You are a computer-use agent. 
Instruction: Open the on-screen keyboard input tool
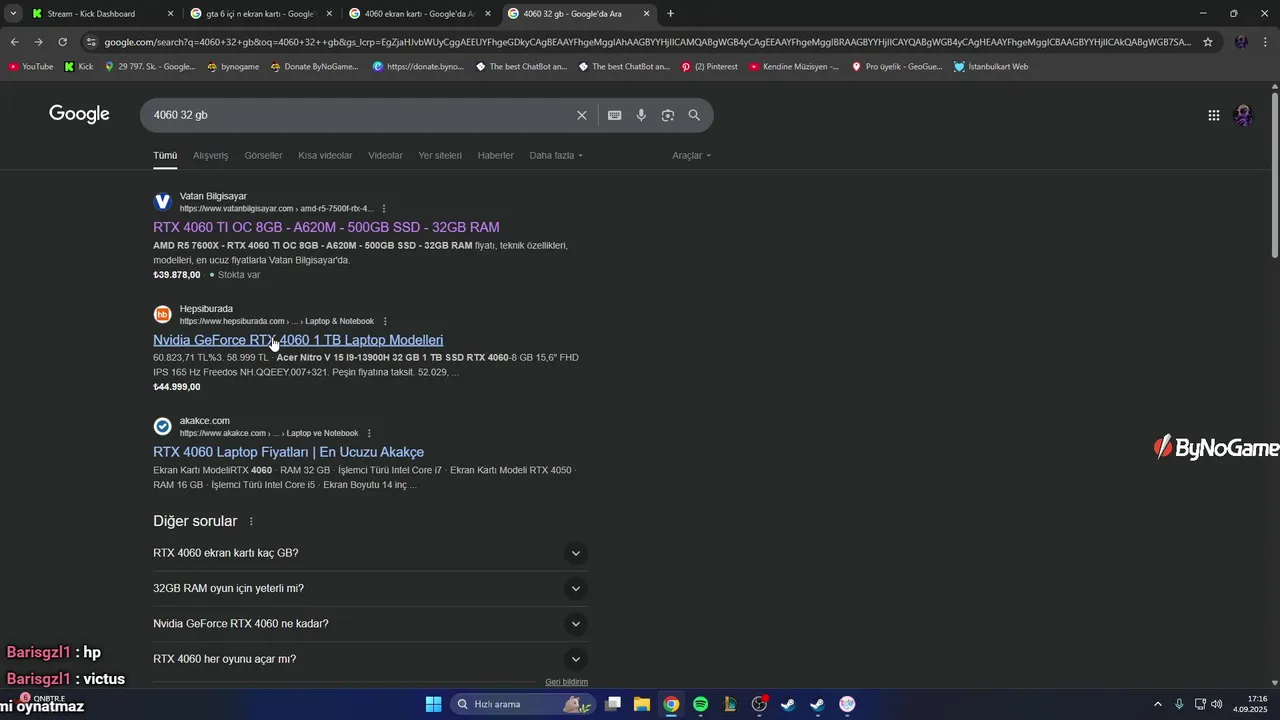[615, 115]
